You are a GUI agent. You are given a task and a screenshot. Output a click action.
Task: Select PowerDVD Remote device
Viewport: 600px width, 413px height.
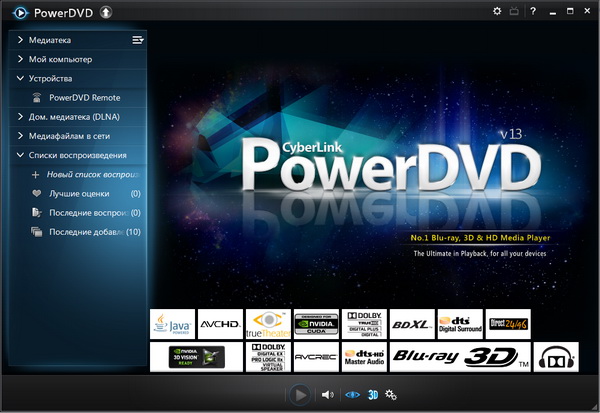84,98
